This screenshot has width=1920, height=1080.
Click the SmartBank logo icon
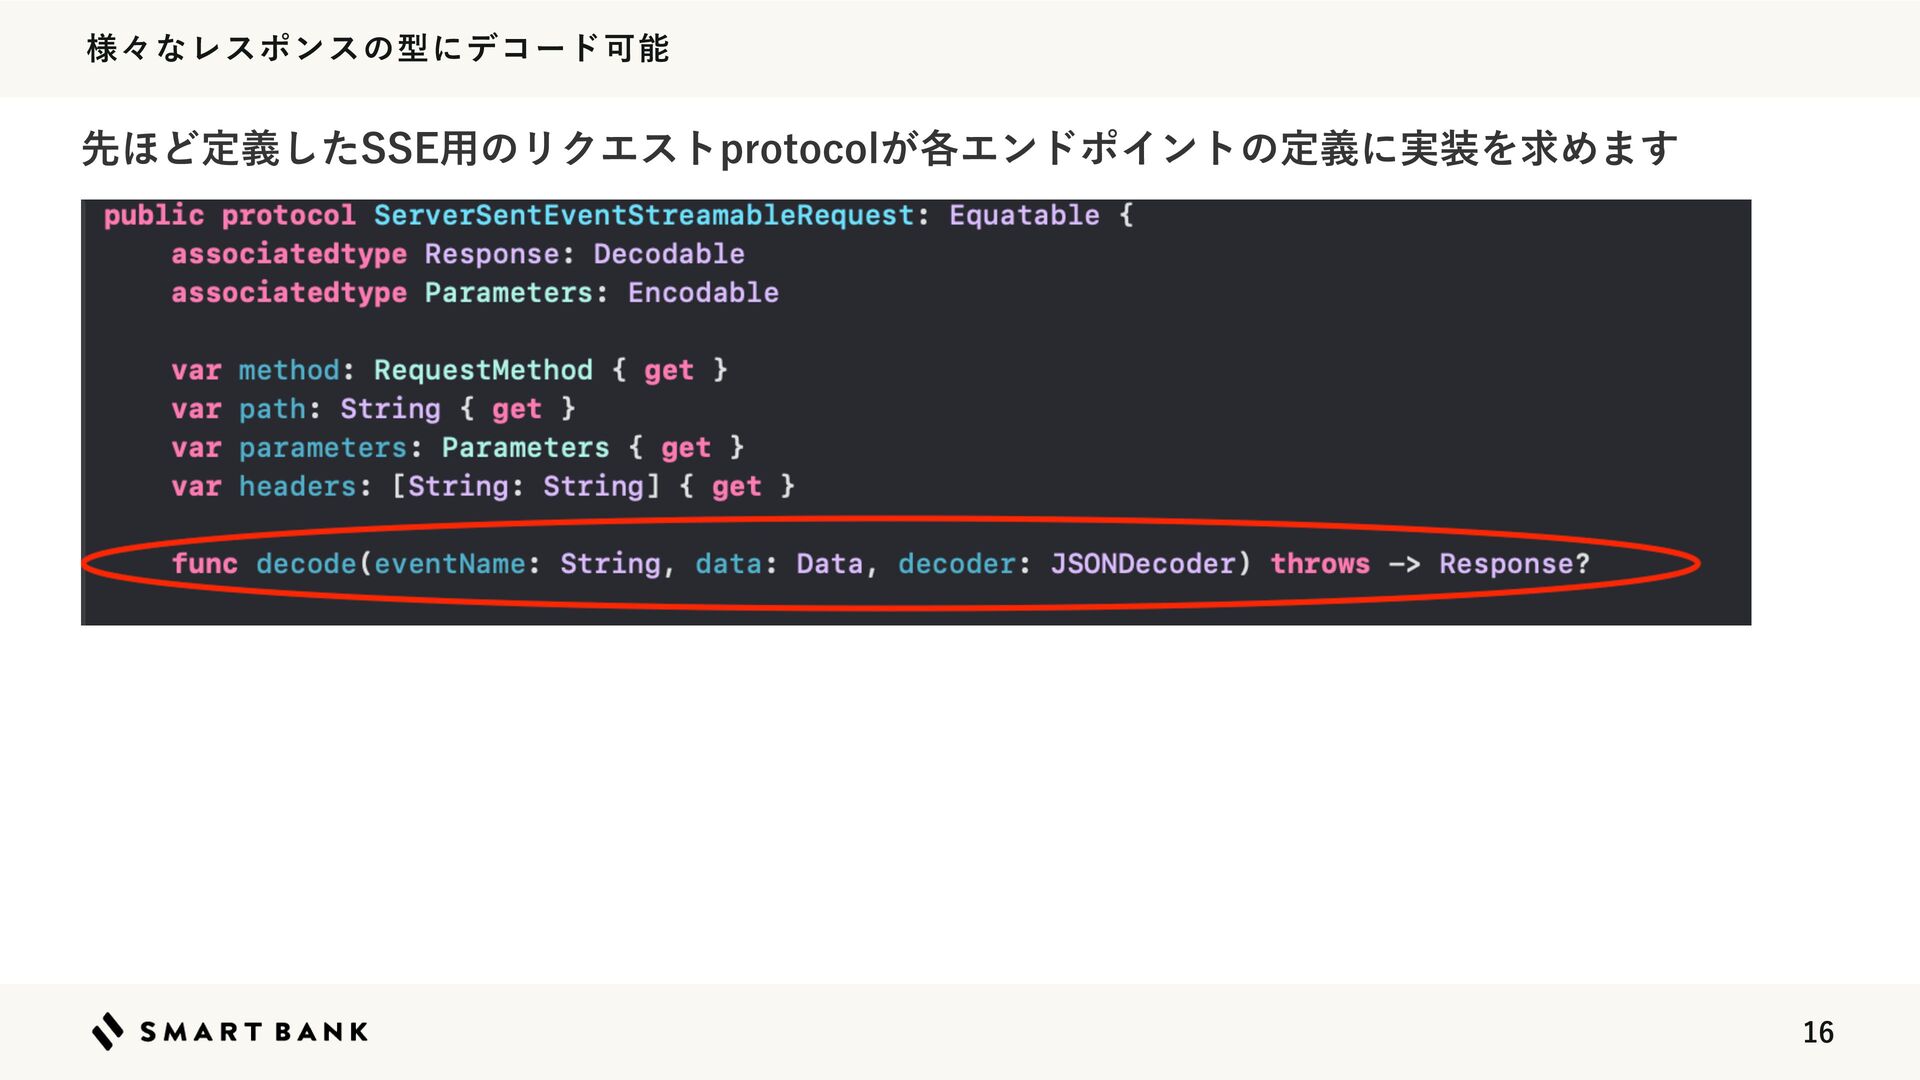pyautogui.click(x=108, y=1031)
